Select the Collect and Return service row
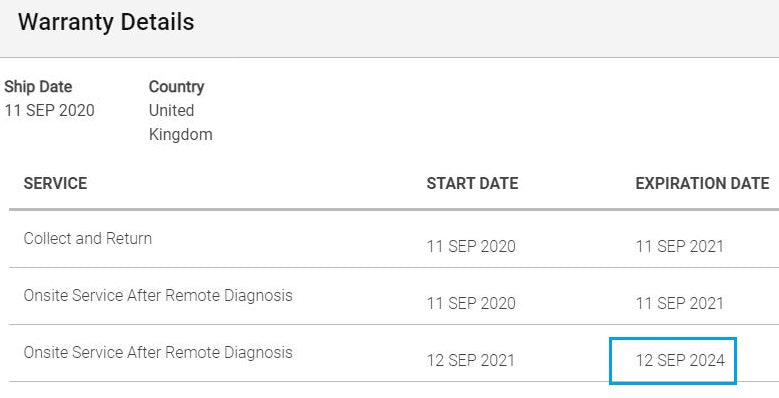779x398 pixels. (x=394, y=239)
